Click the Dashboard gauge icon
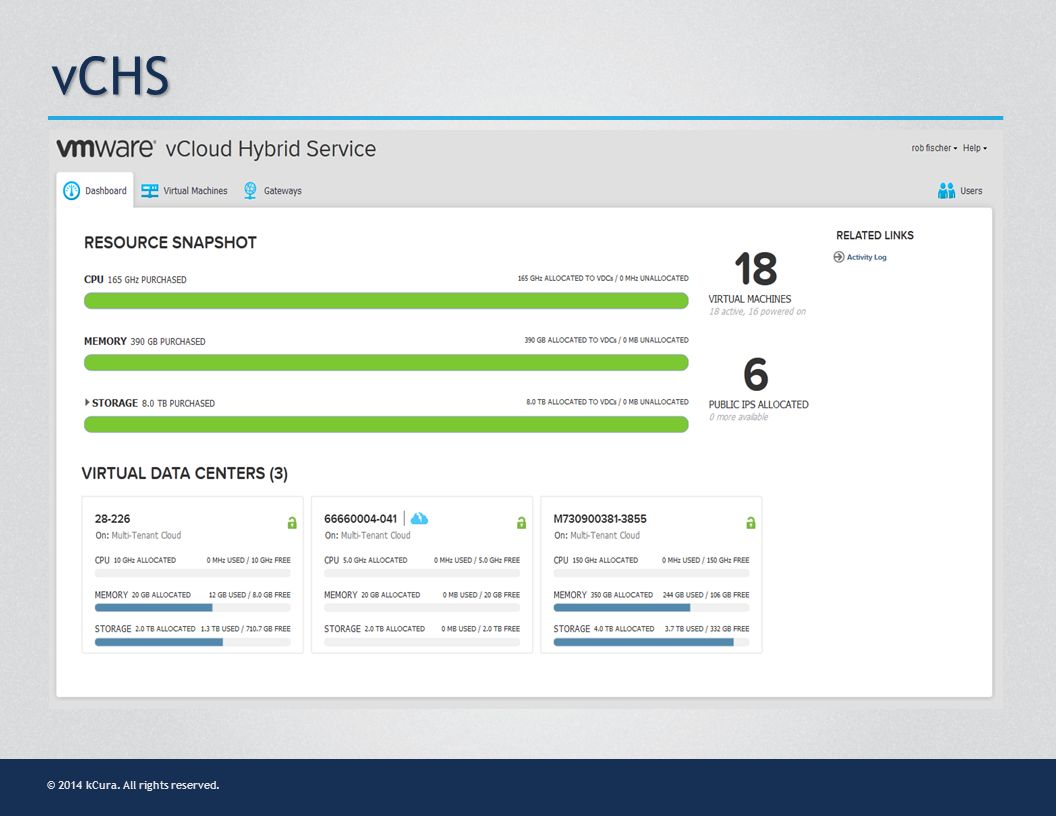This screenshot has width=1056, height=816. [x=71, y=191]
